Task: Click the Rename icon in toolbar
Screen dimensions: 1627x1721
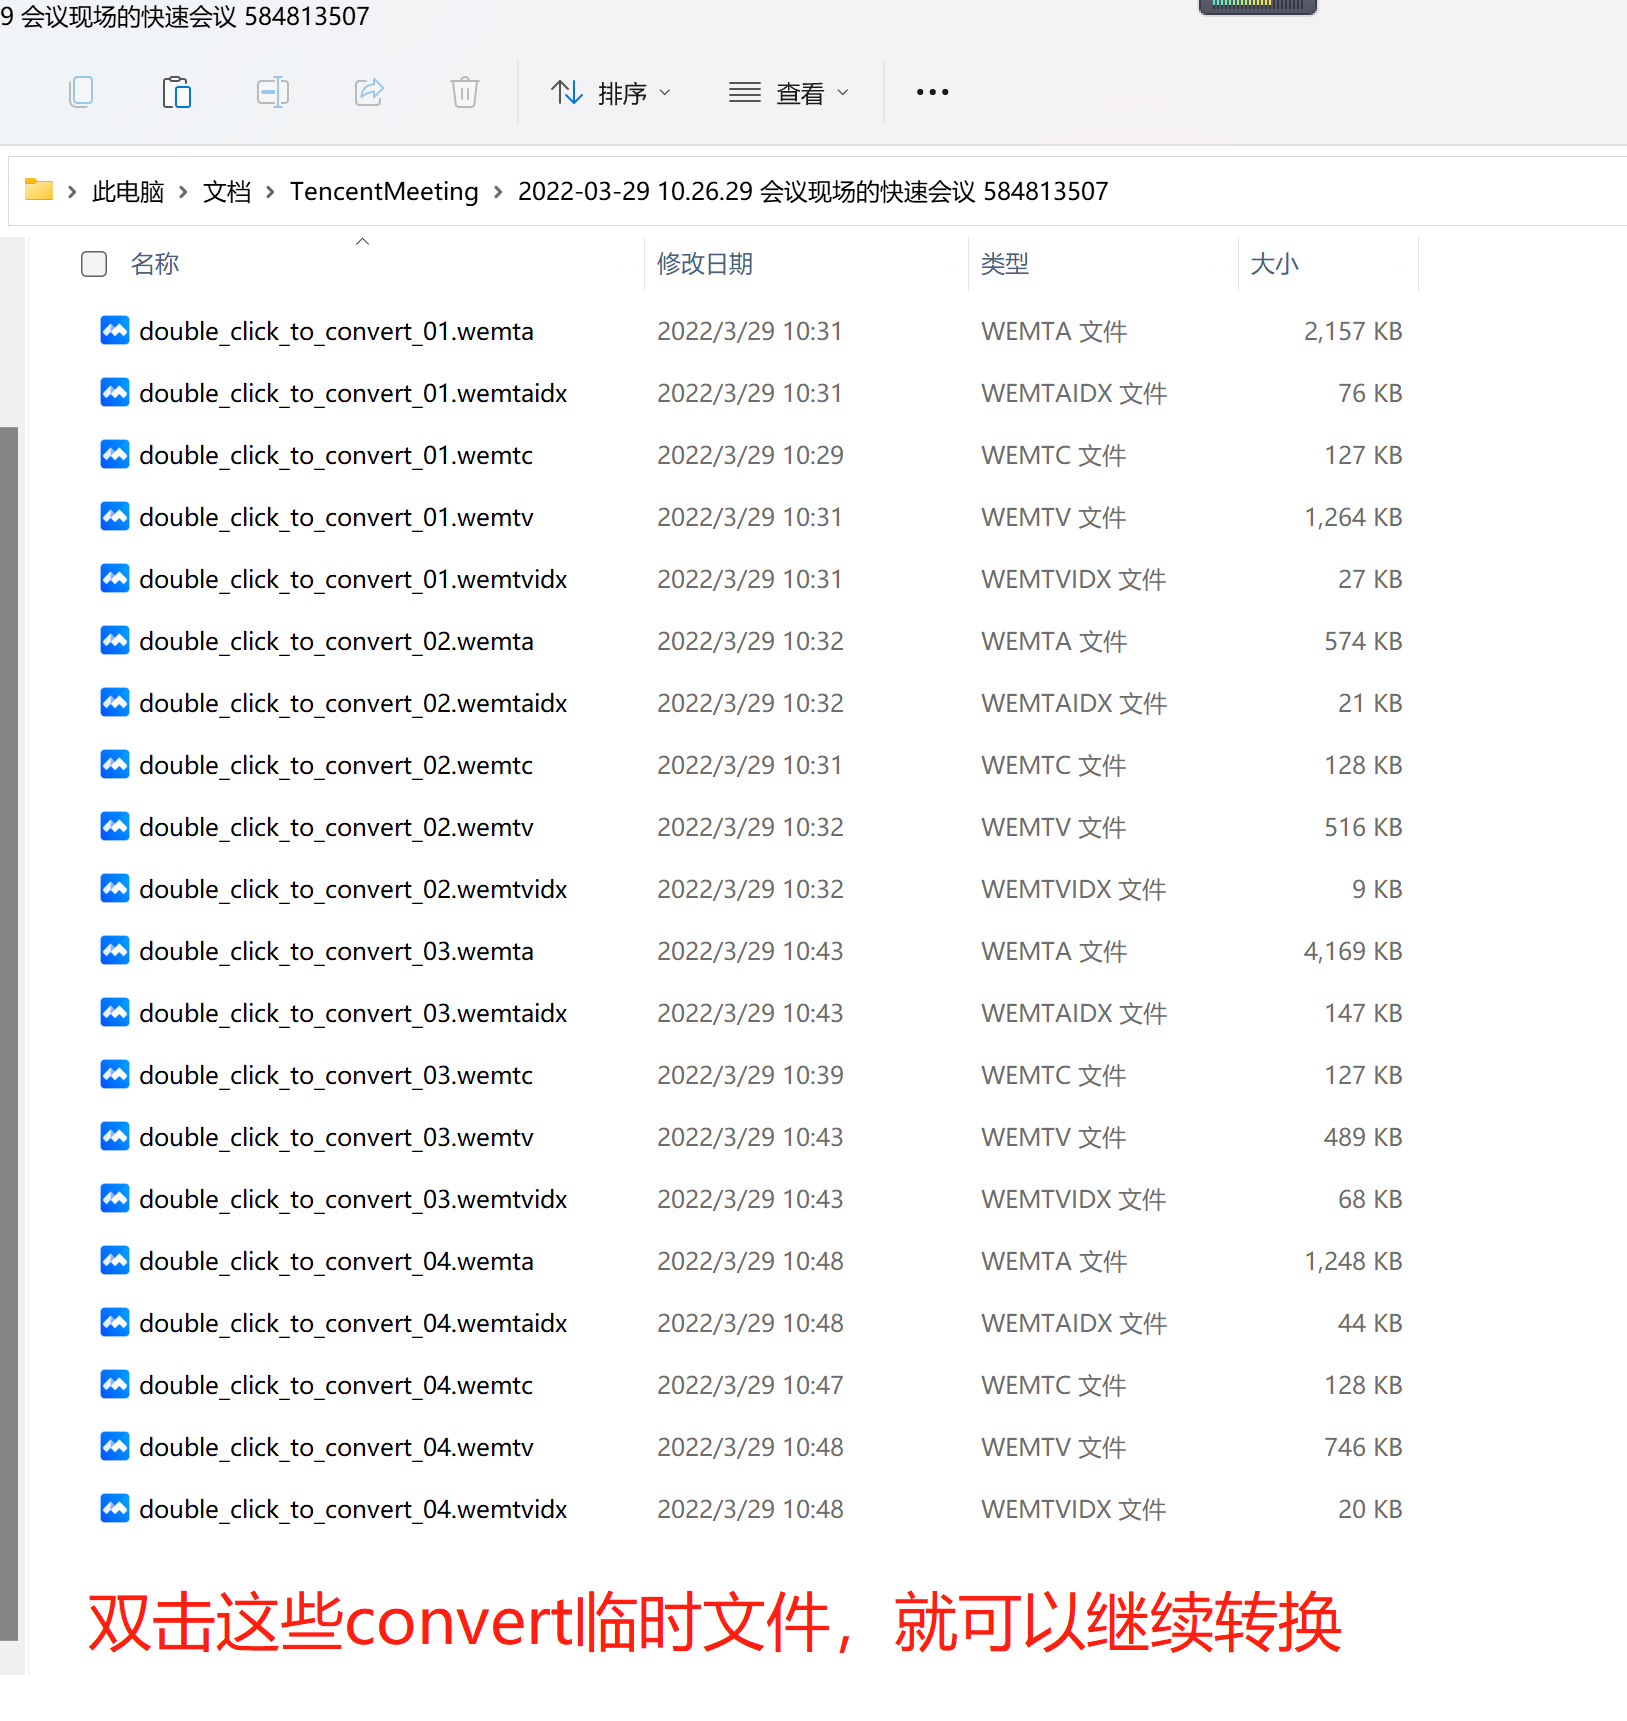Action: coord(272,92)
